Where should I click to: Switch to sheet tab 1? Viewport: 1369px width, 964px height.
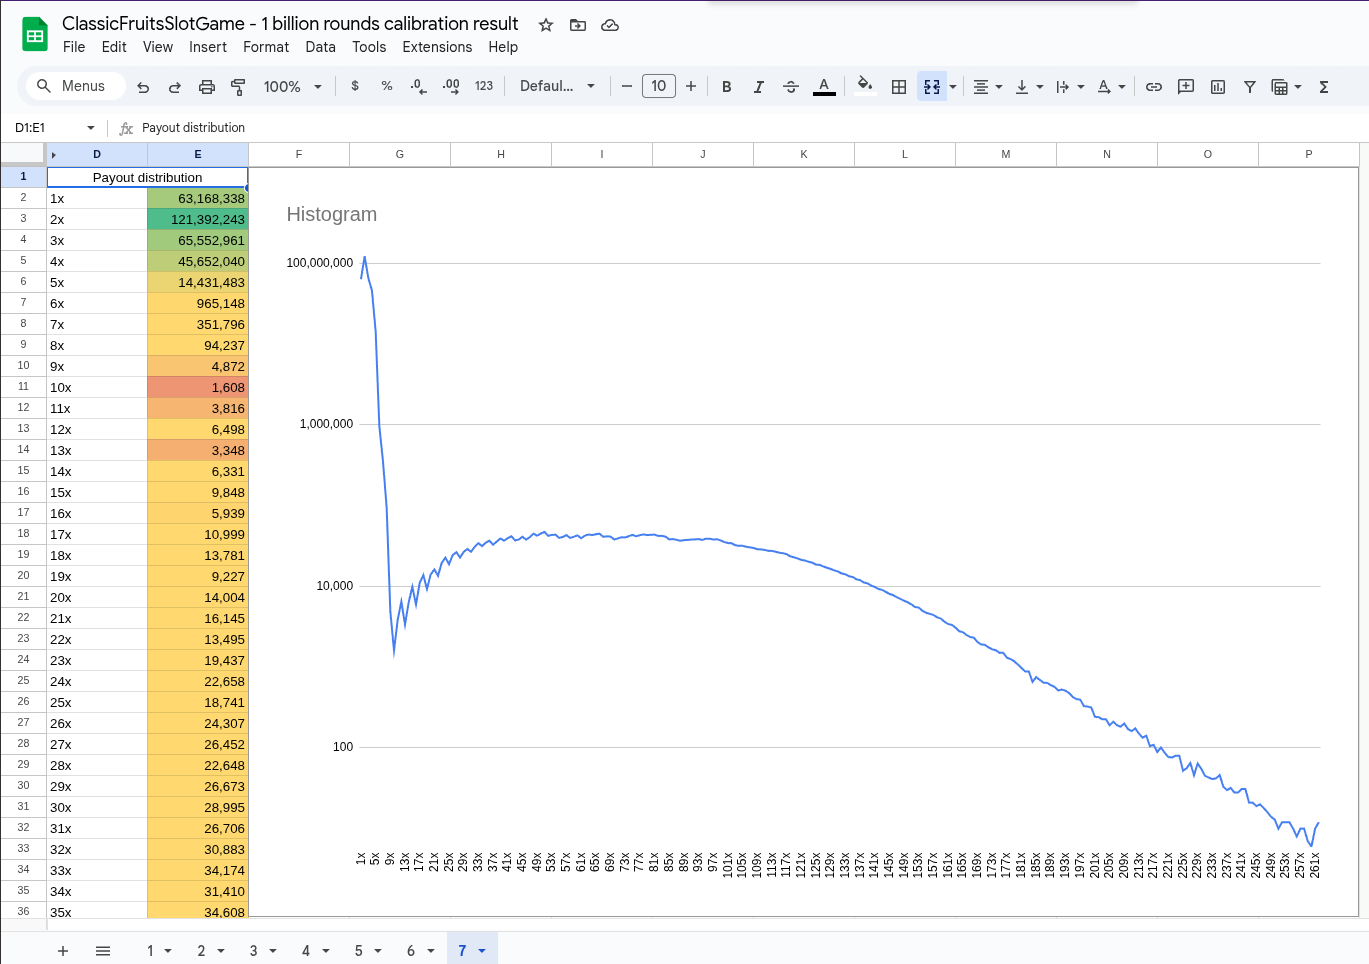click(x=150, y=951)
